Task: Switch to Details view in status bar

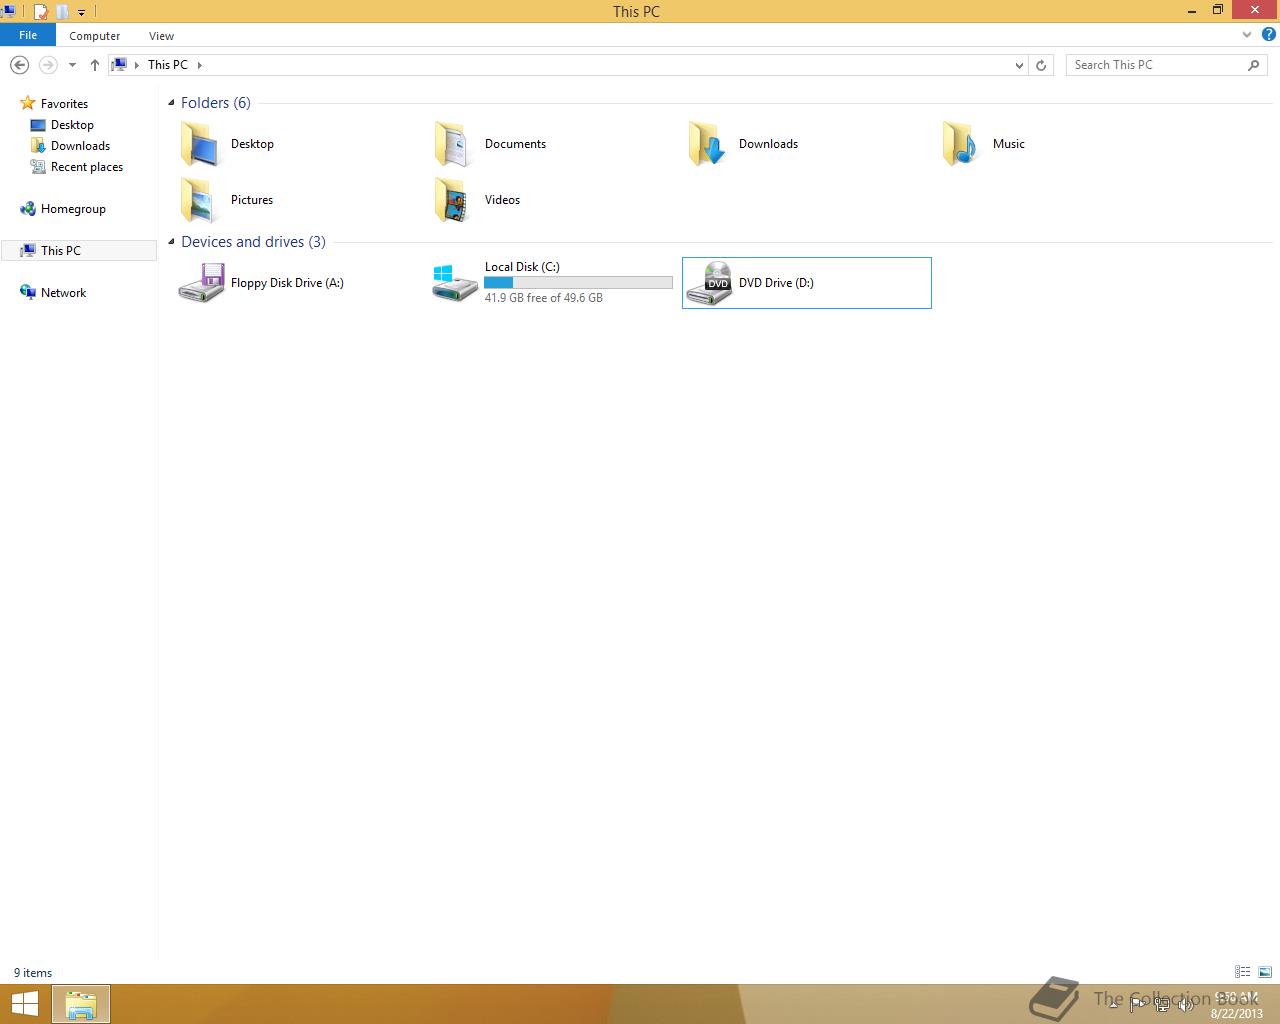Action: 1242,972
